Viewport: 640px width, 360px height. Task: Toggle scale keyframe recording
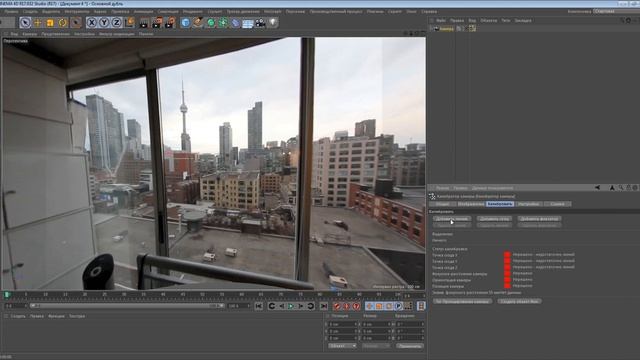pyautogui.click(x=379, y=306)
